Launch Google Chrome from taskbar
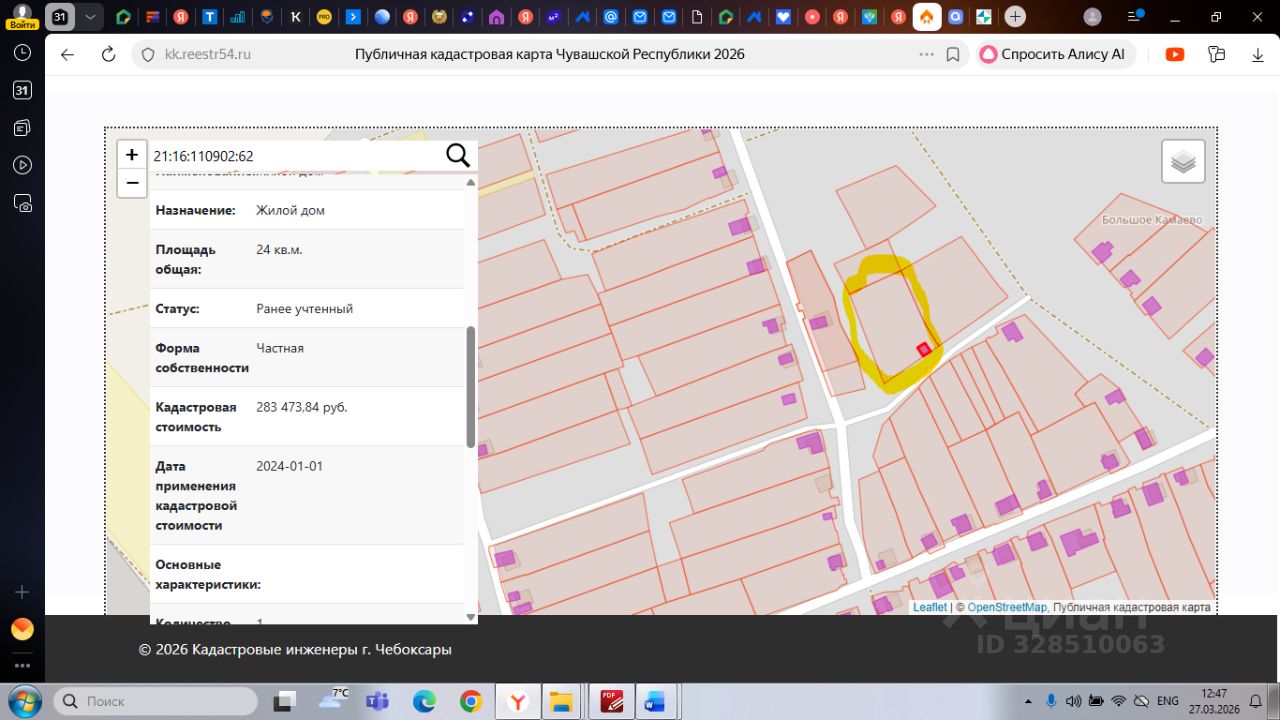 coord(471,701)
